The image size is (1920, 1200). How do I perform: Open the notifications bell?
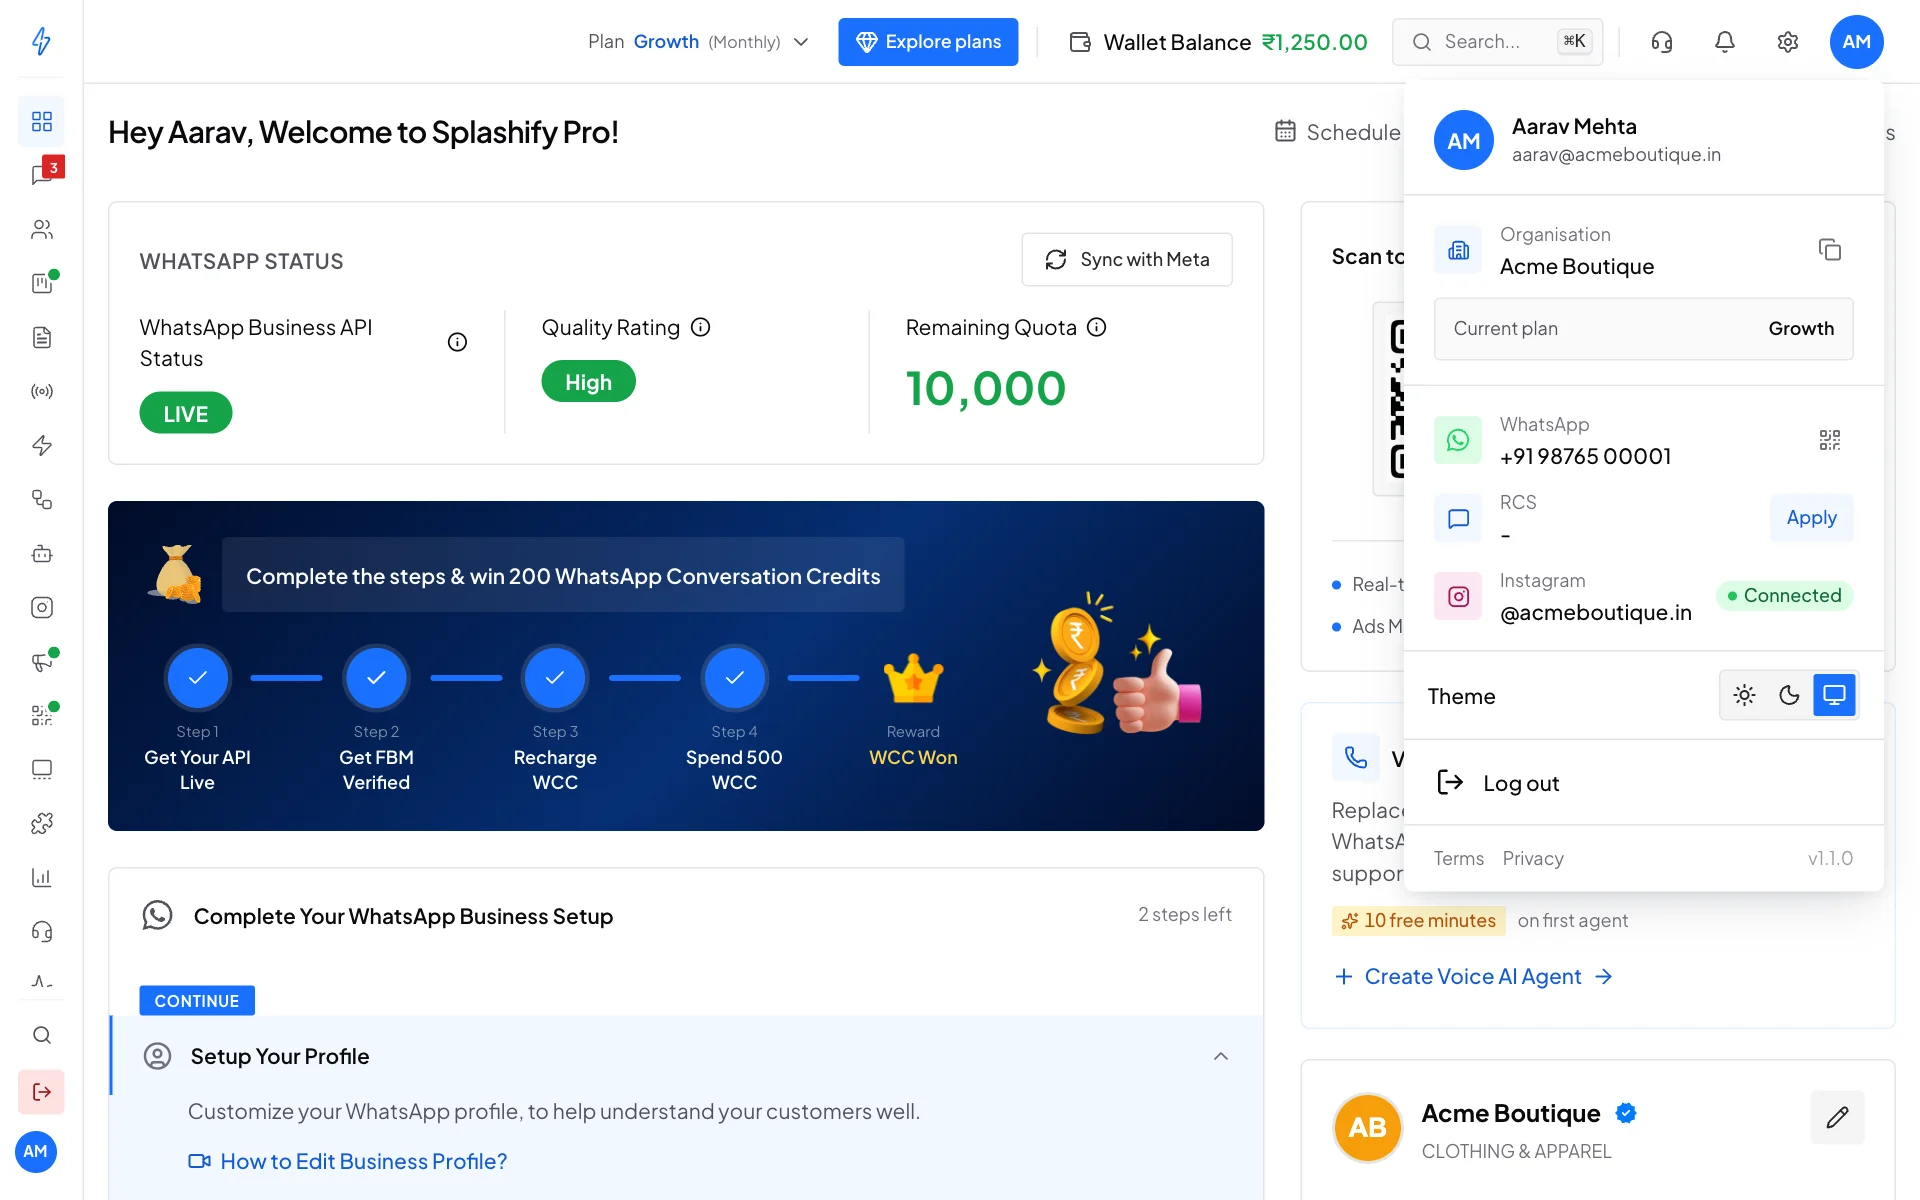coord(1724,42)
